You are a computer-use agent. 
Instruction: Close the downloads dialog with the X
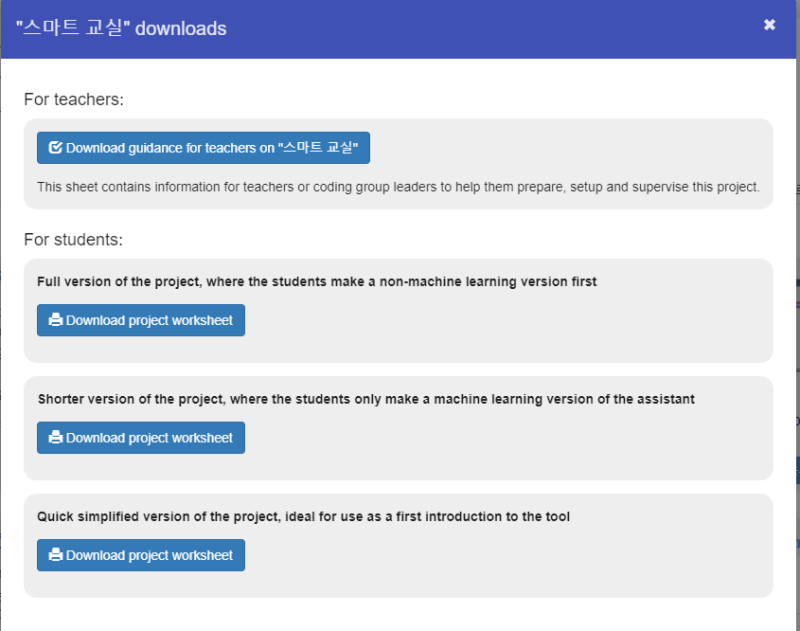(769, 25)
